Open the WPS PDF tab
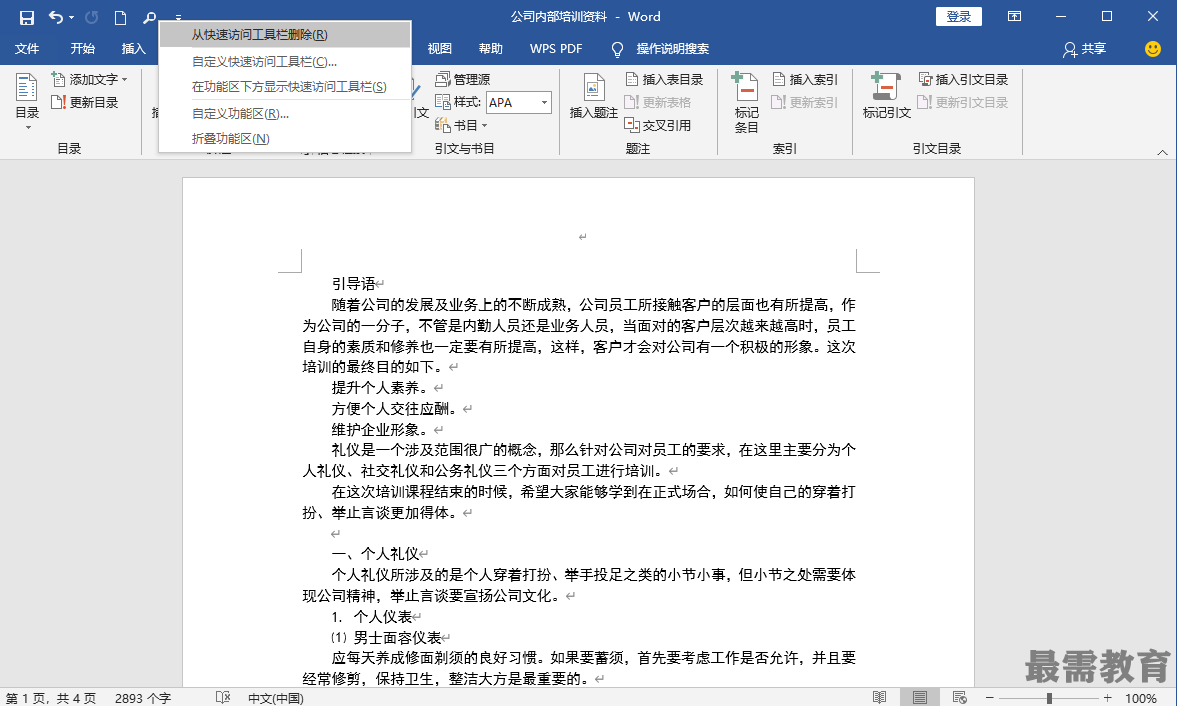This screenshot has width=1177, height=706. point(556,49)
